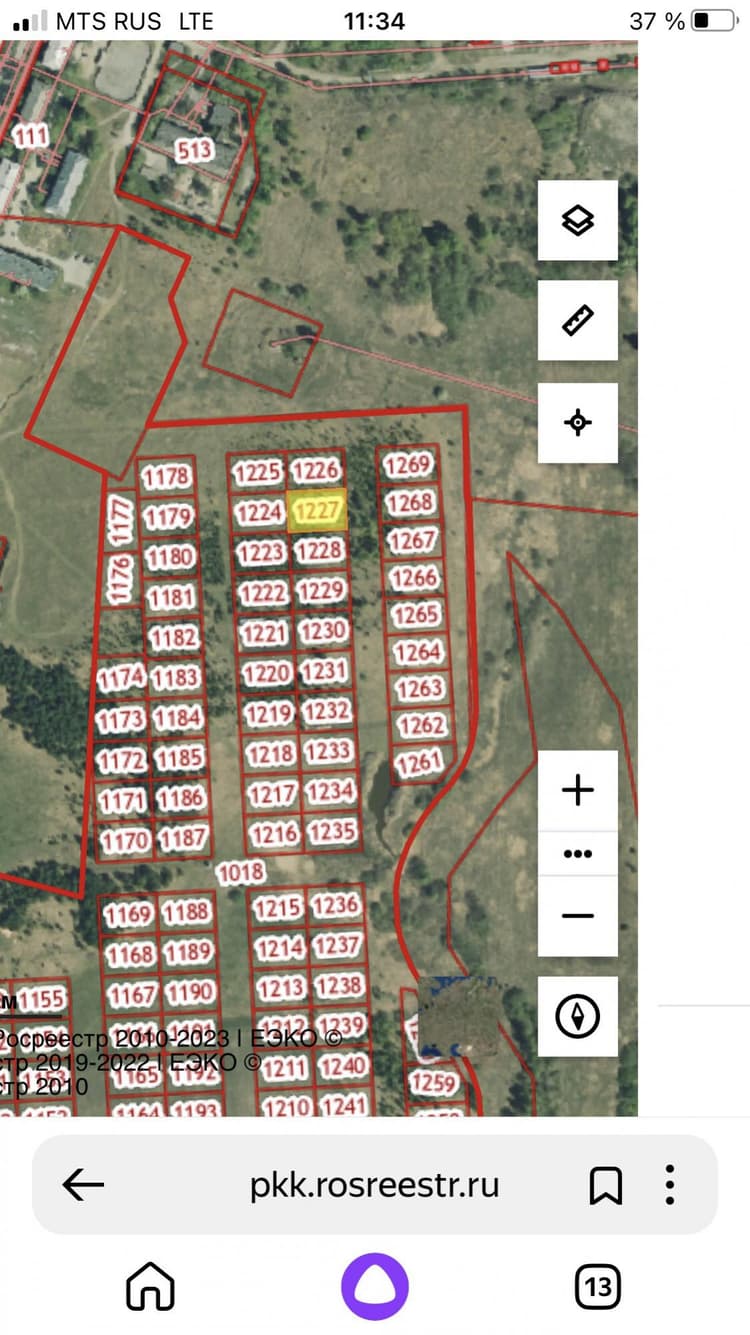Zoom in with the plus button
The height and width of the screenshot is (1335, 750).
coord(578,790)
